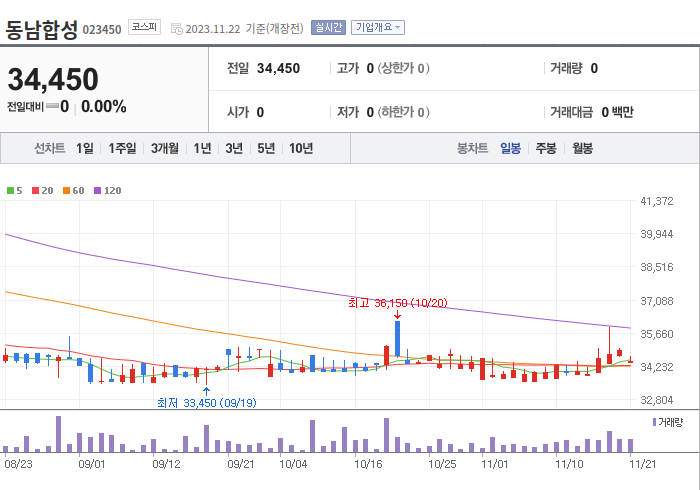Select the 1일 line chart tab

84,148
